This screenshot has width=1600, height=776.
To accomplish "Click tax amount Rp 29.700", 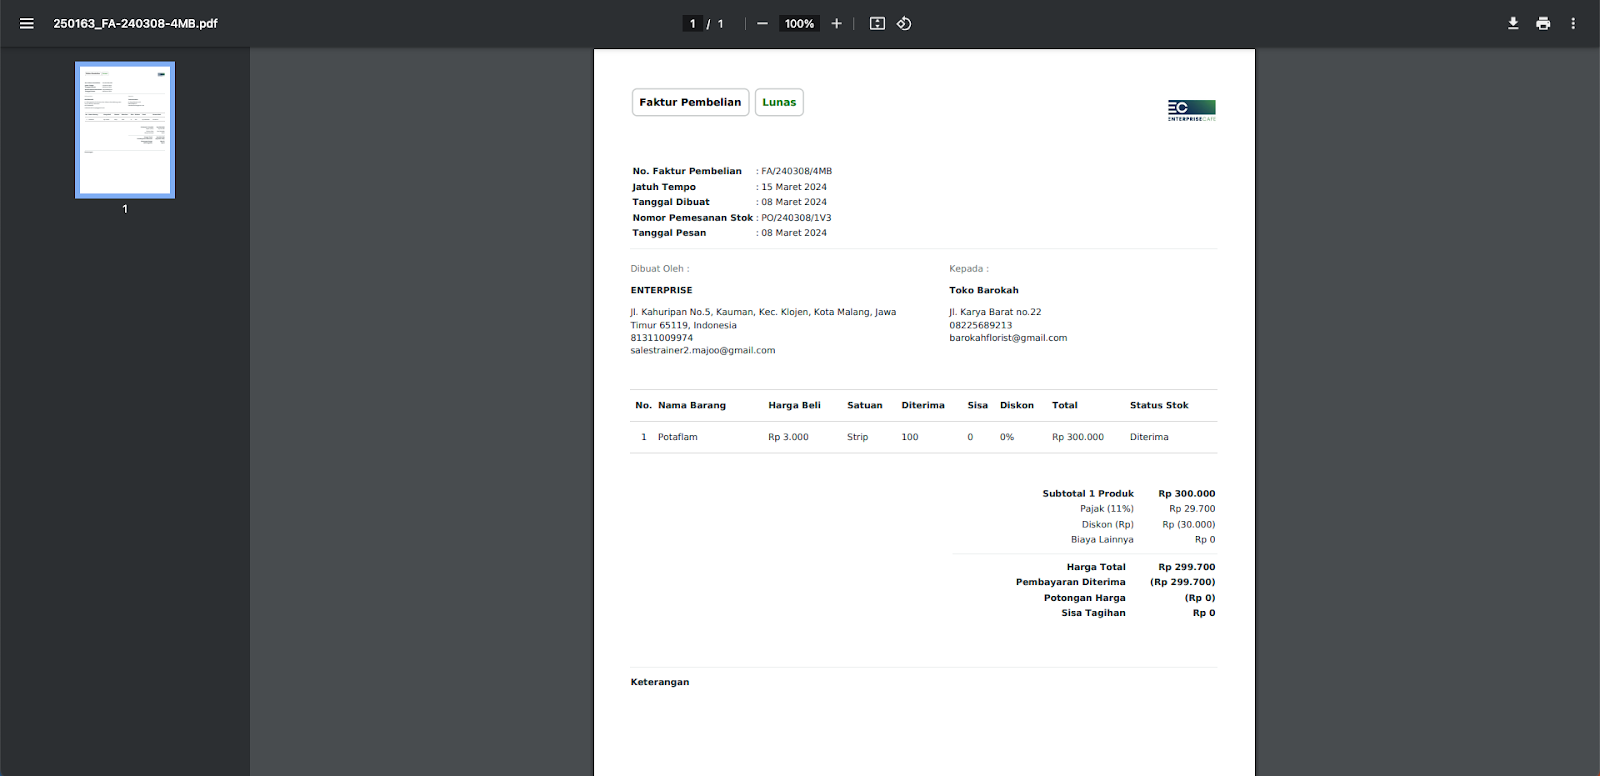I will click(1192, 509).
